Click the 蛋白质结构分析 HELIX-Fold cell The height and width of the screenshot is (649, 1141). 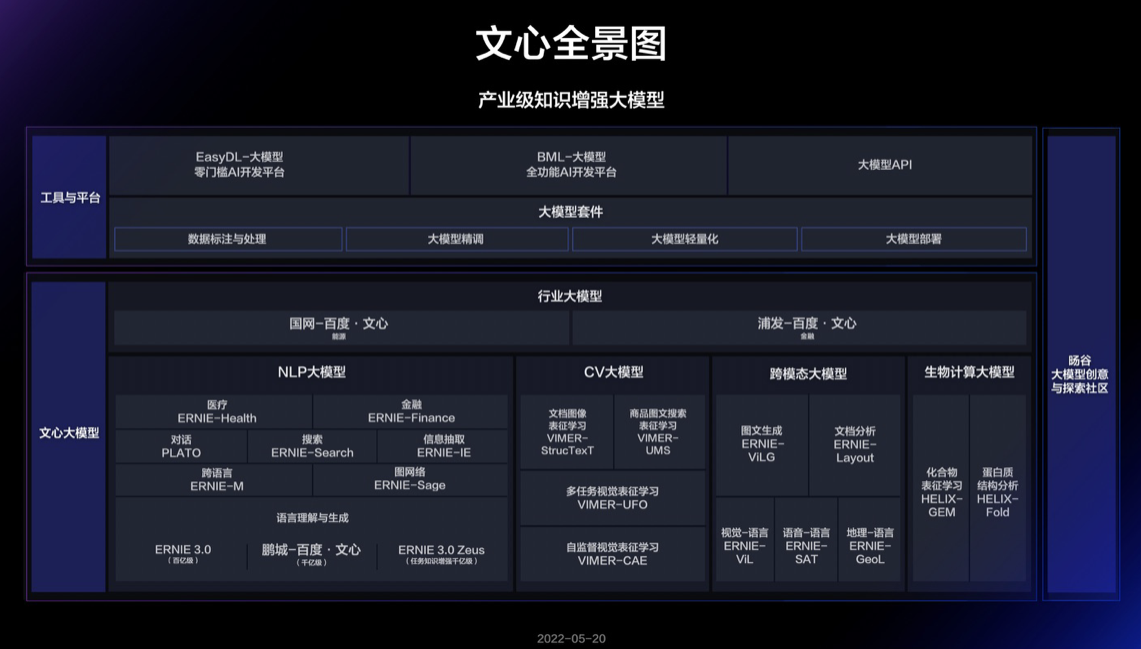pyautogui.click(x=998, y=488)
